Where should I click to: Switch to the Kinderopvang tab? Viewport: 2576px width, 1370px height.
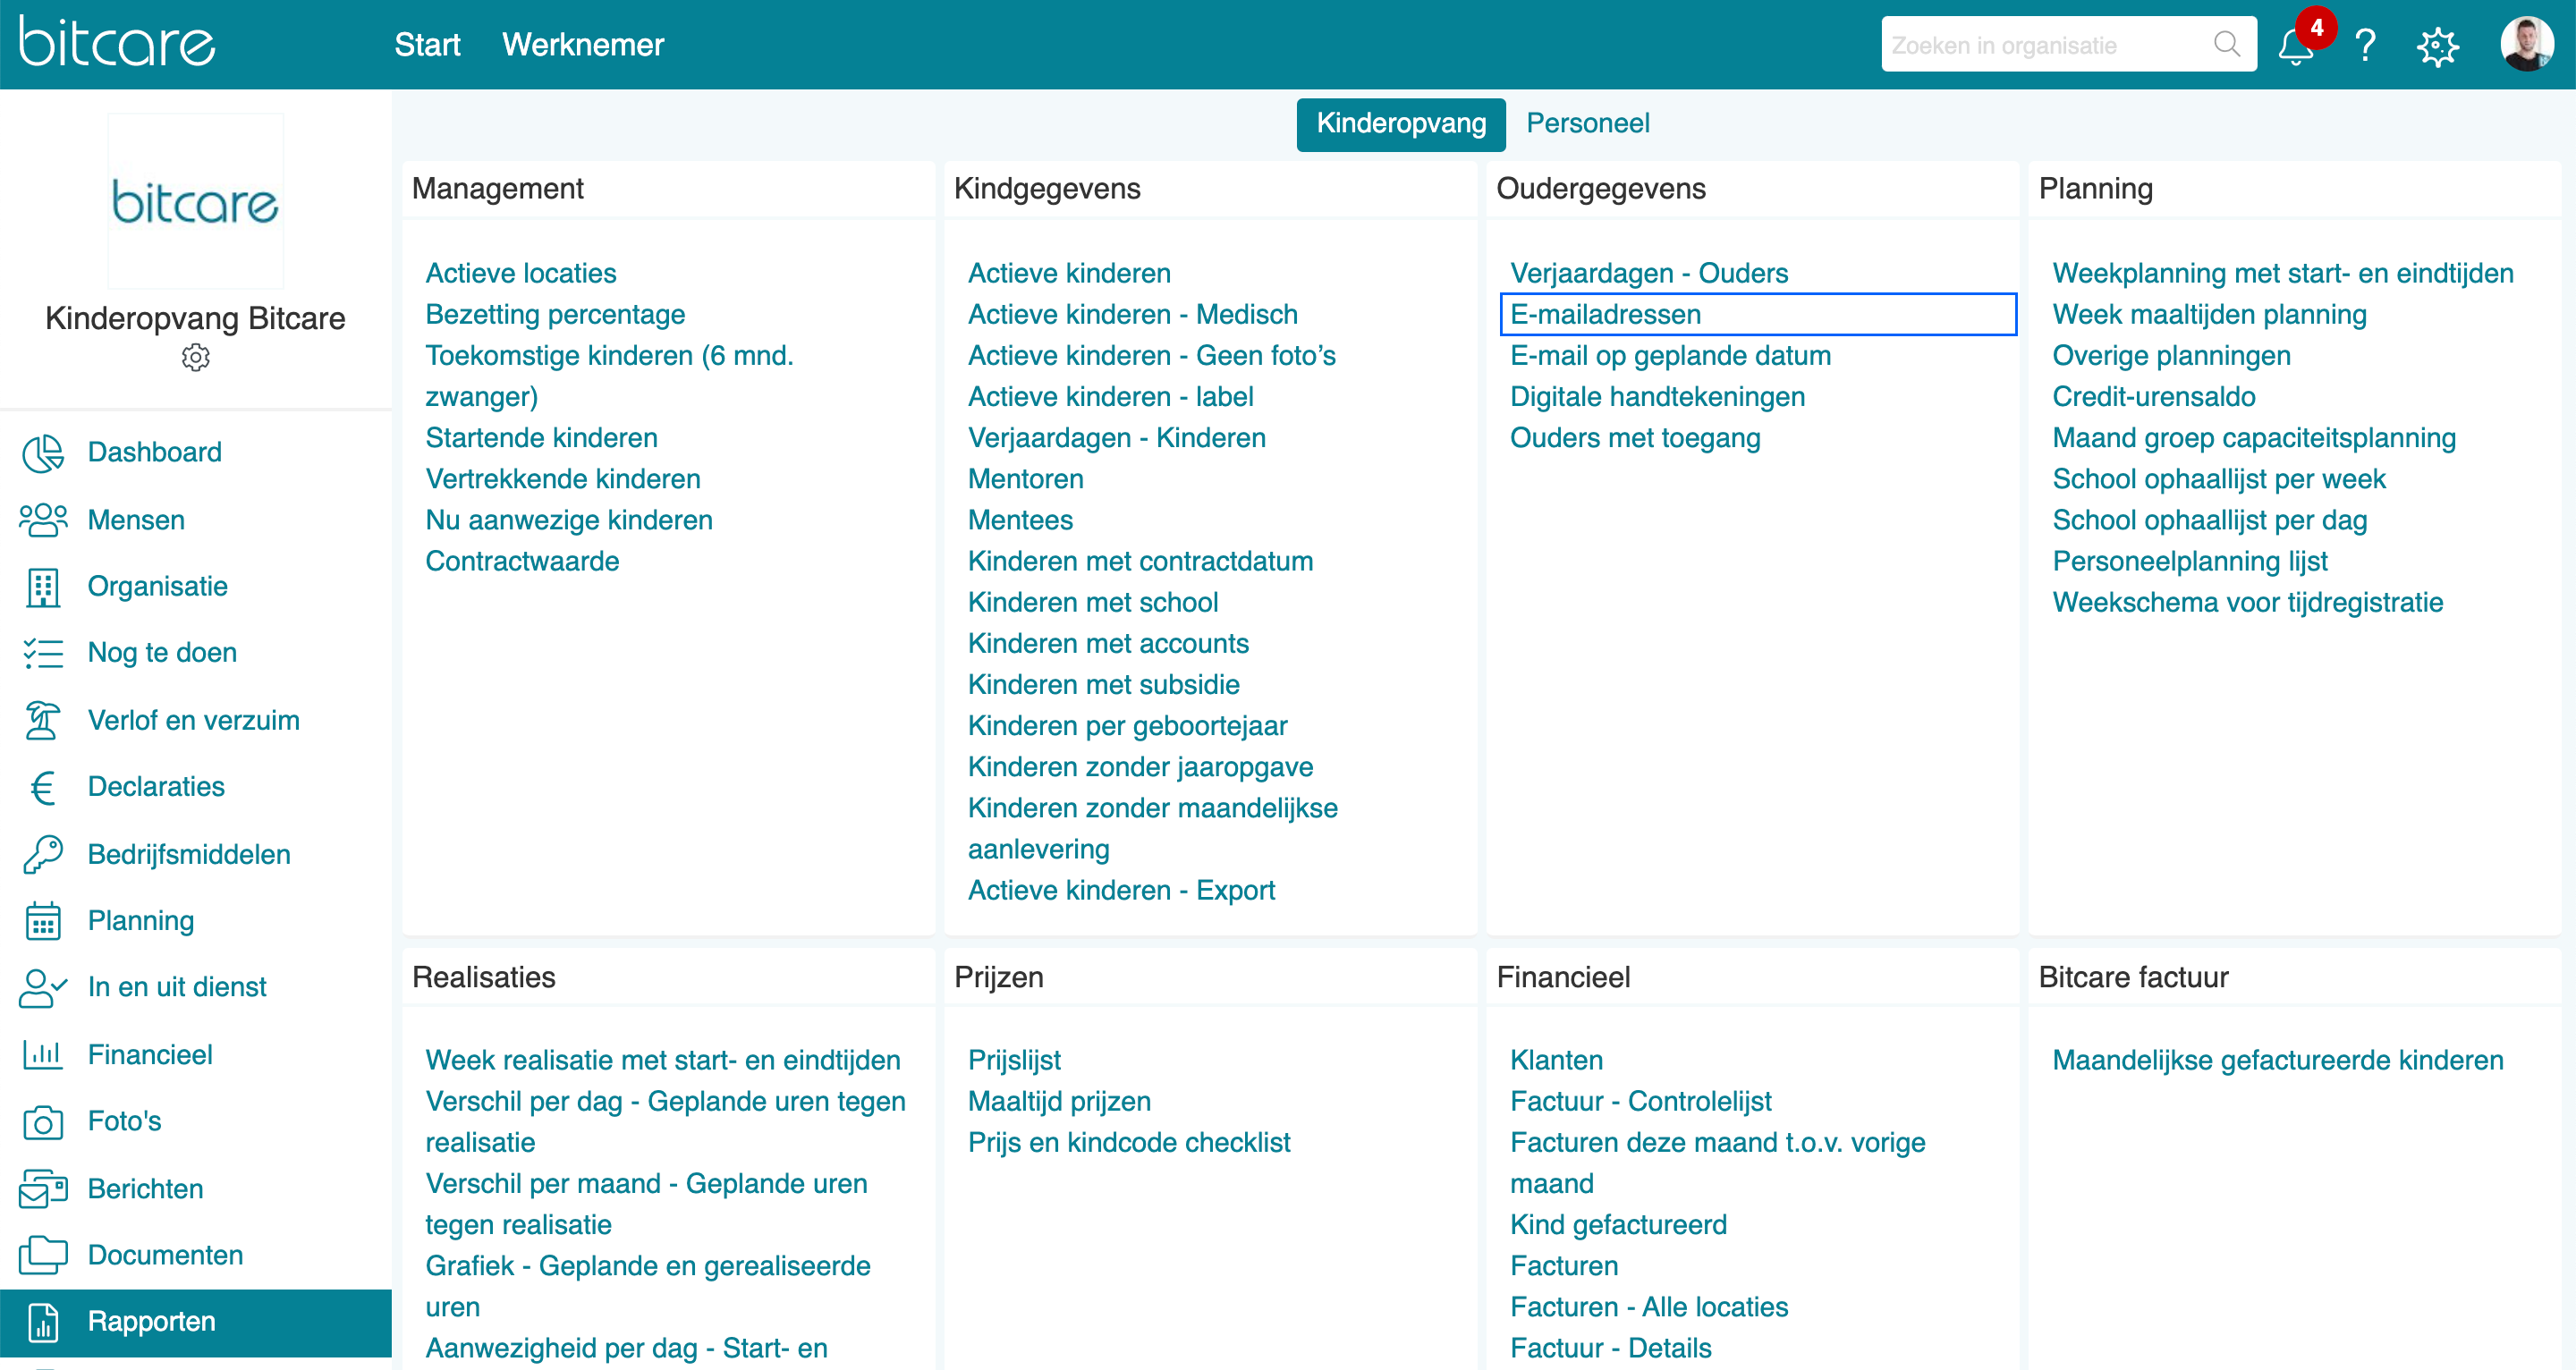[1401, 124]
